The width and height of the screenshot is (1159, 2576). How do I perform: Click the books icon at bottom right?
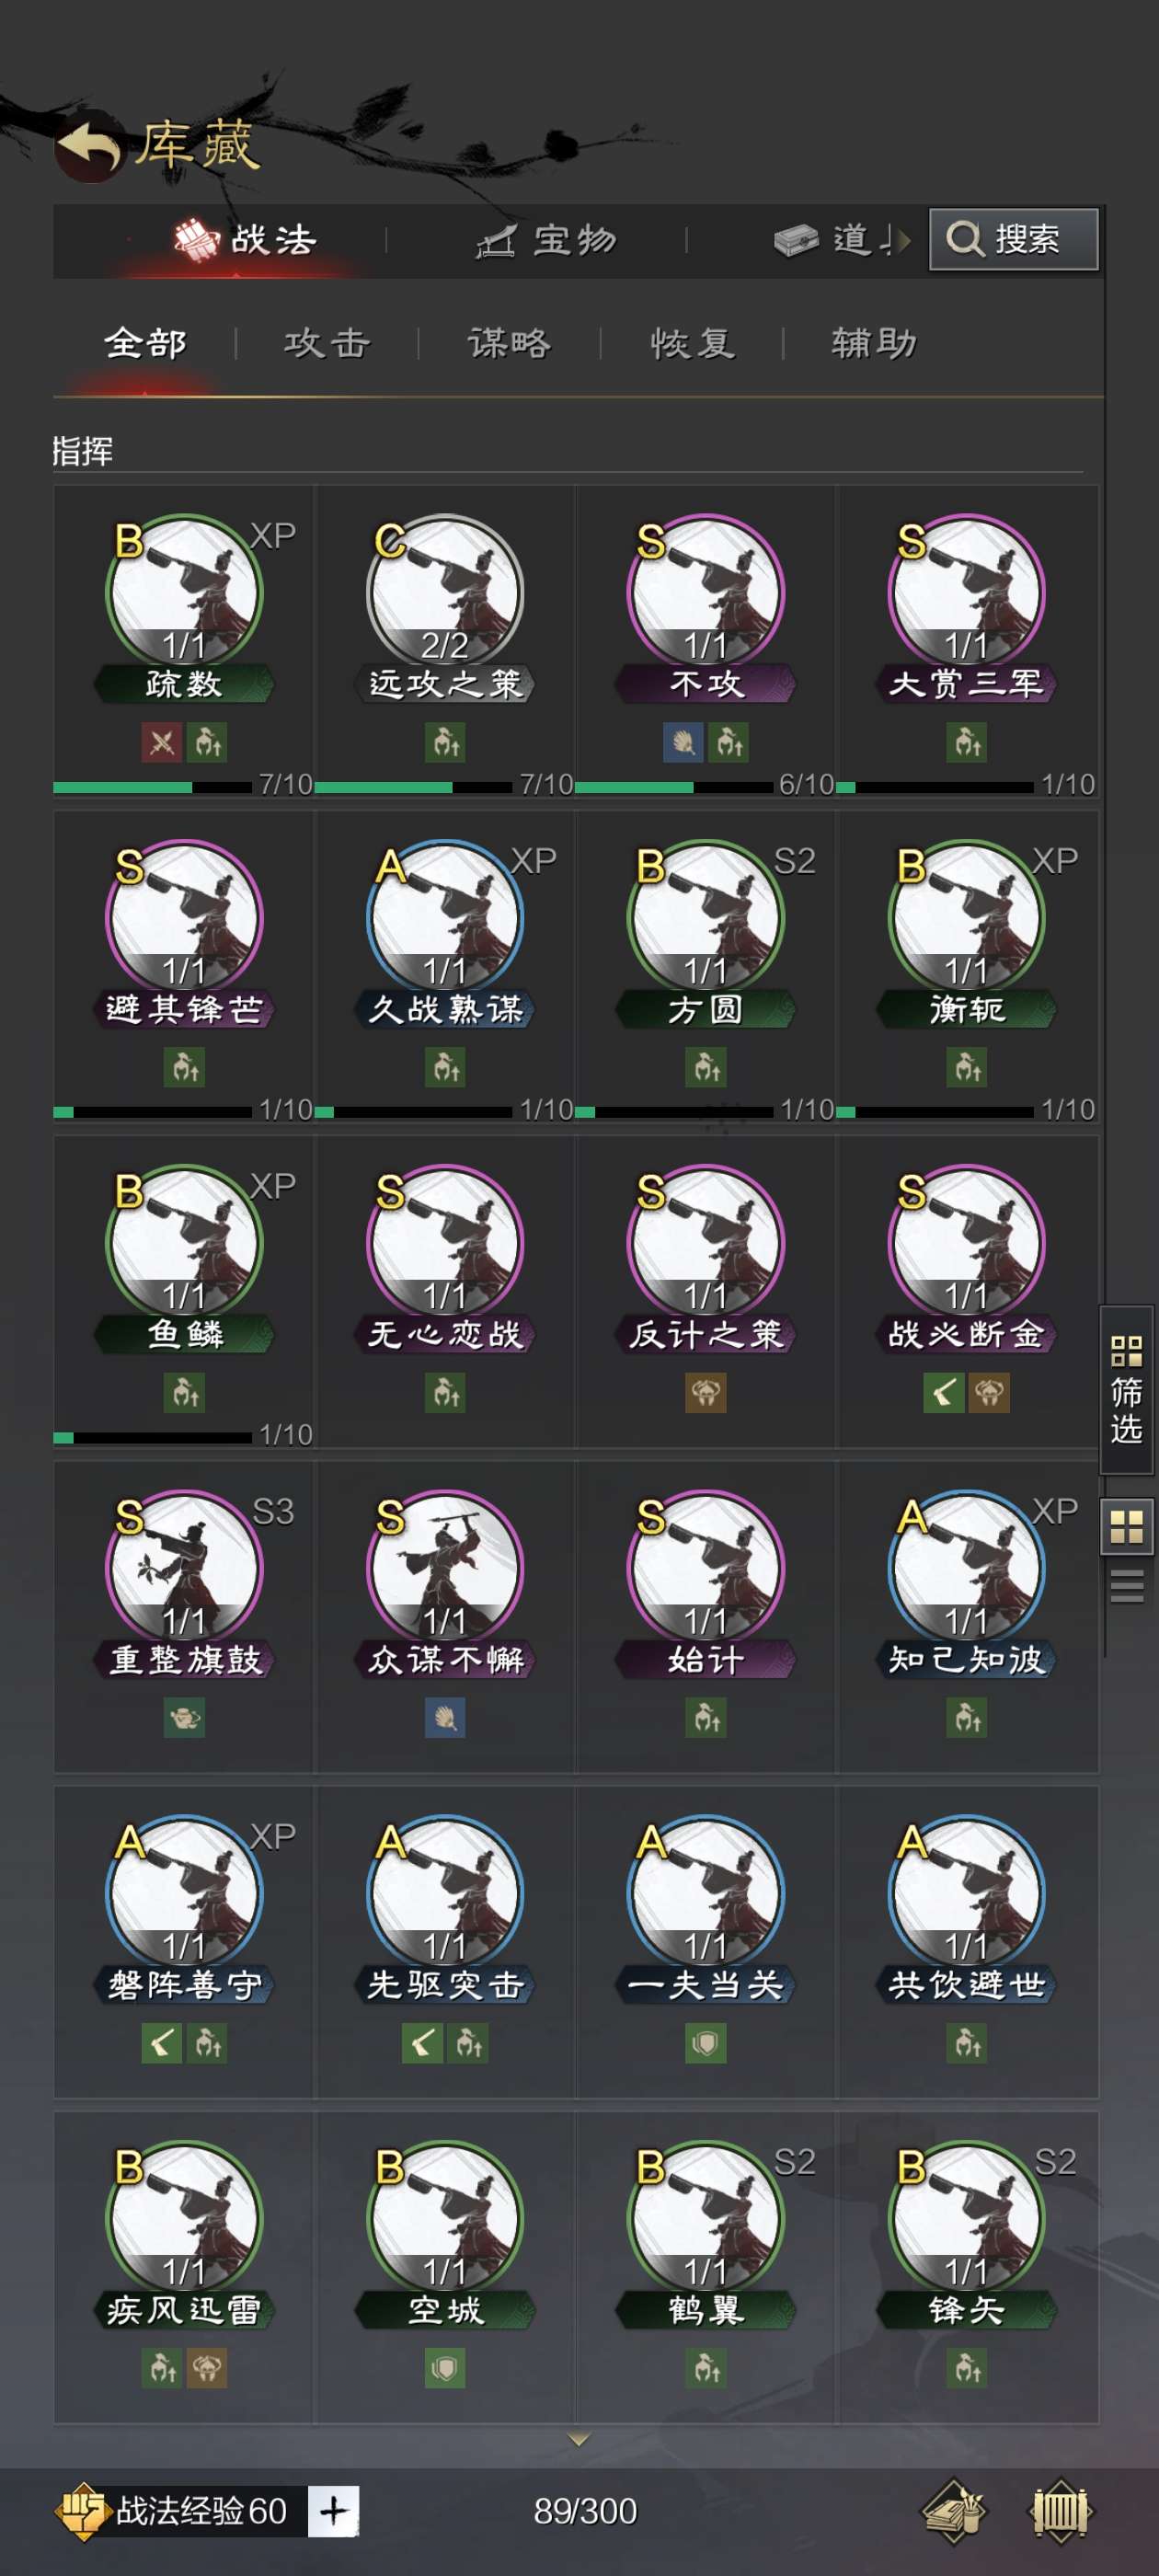click(953, 2510)
